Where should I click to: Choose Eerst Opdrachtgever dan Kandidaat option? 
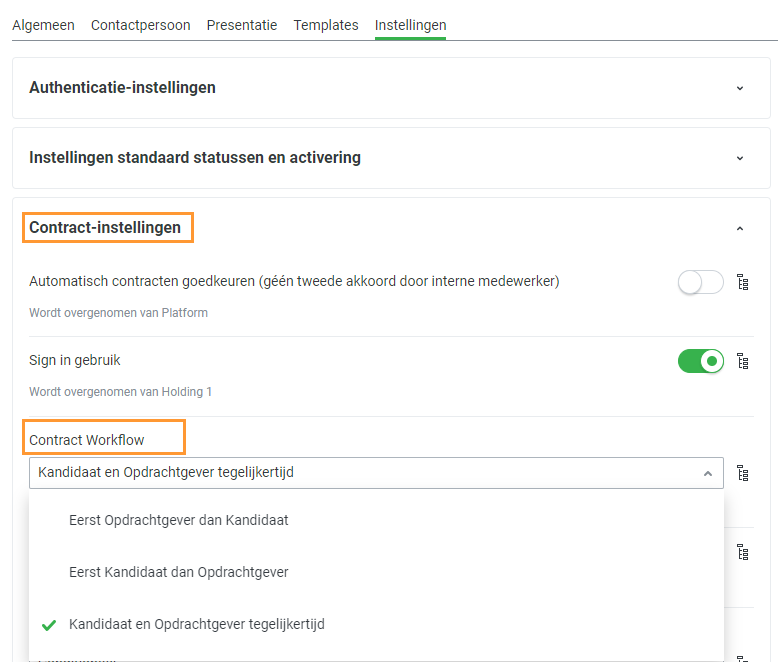click(x=179, y=520)
